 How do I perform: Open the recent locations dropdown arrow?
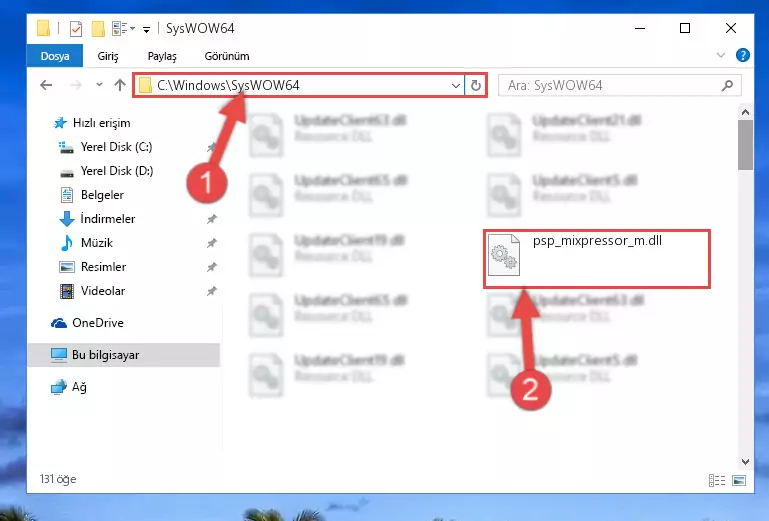pos(100,85)
